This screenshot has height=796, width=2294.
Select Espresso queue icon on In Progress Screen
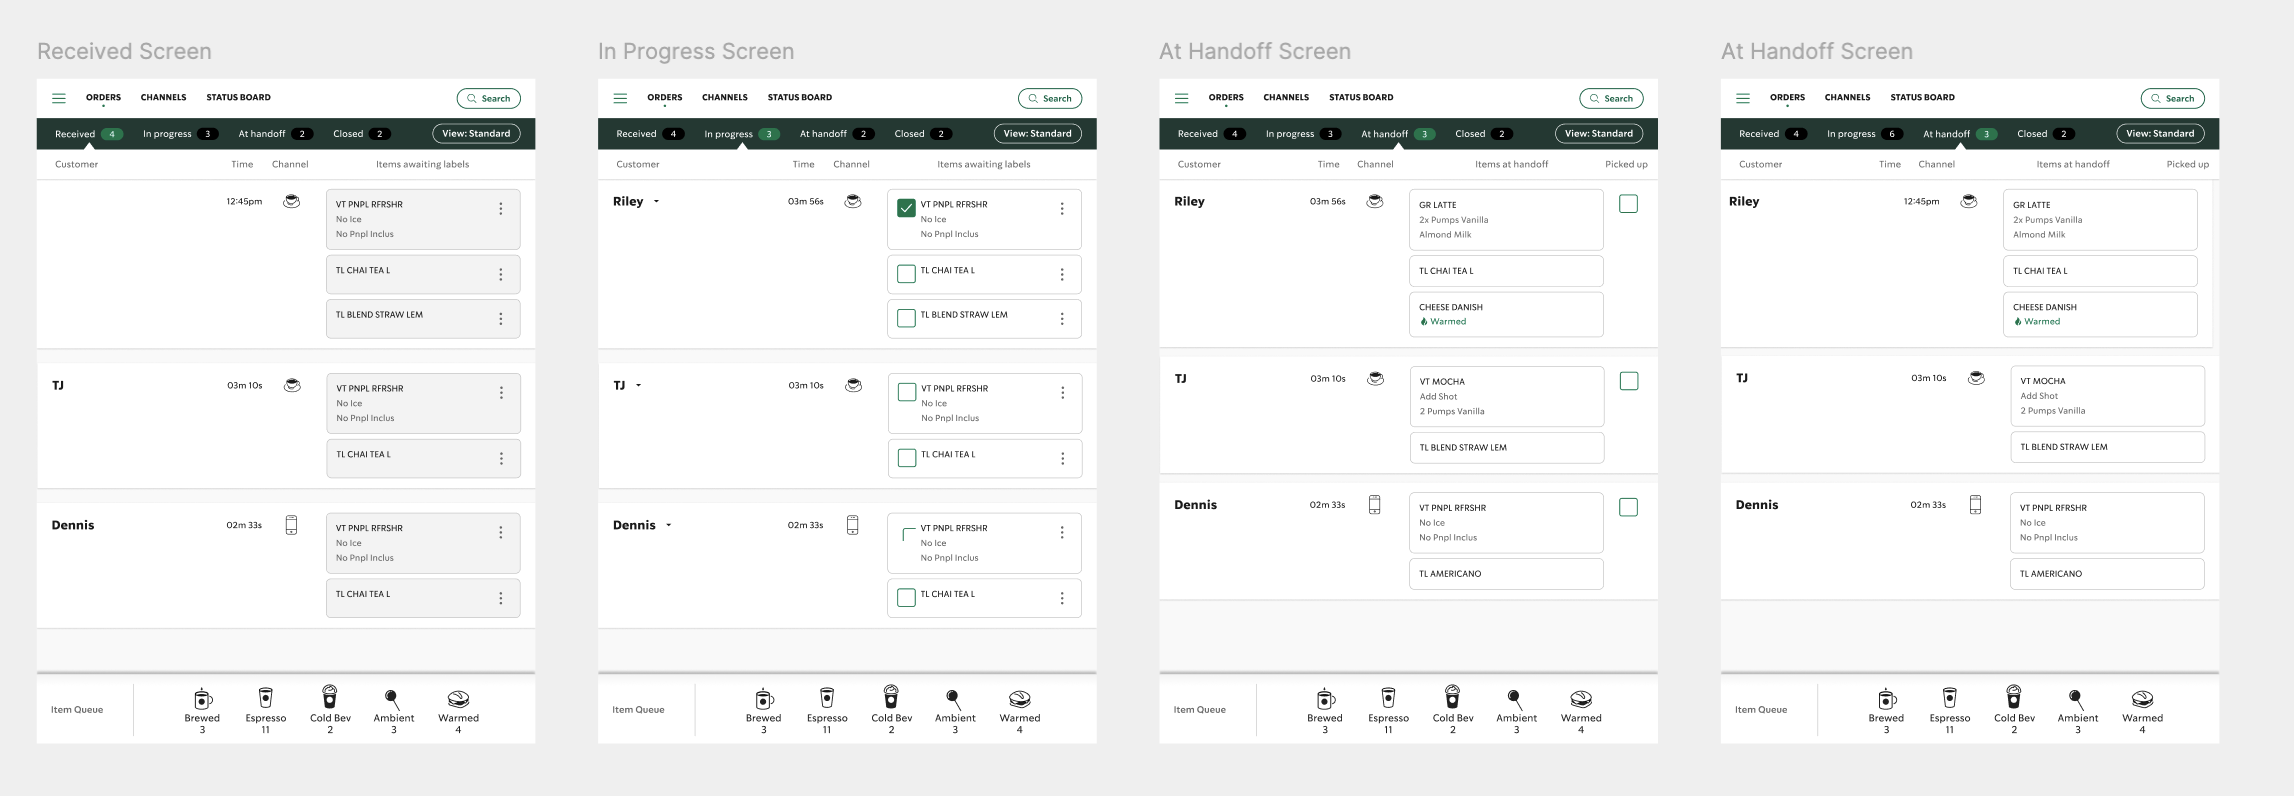(x=827, y=698)
